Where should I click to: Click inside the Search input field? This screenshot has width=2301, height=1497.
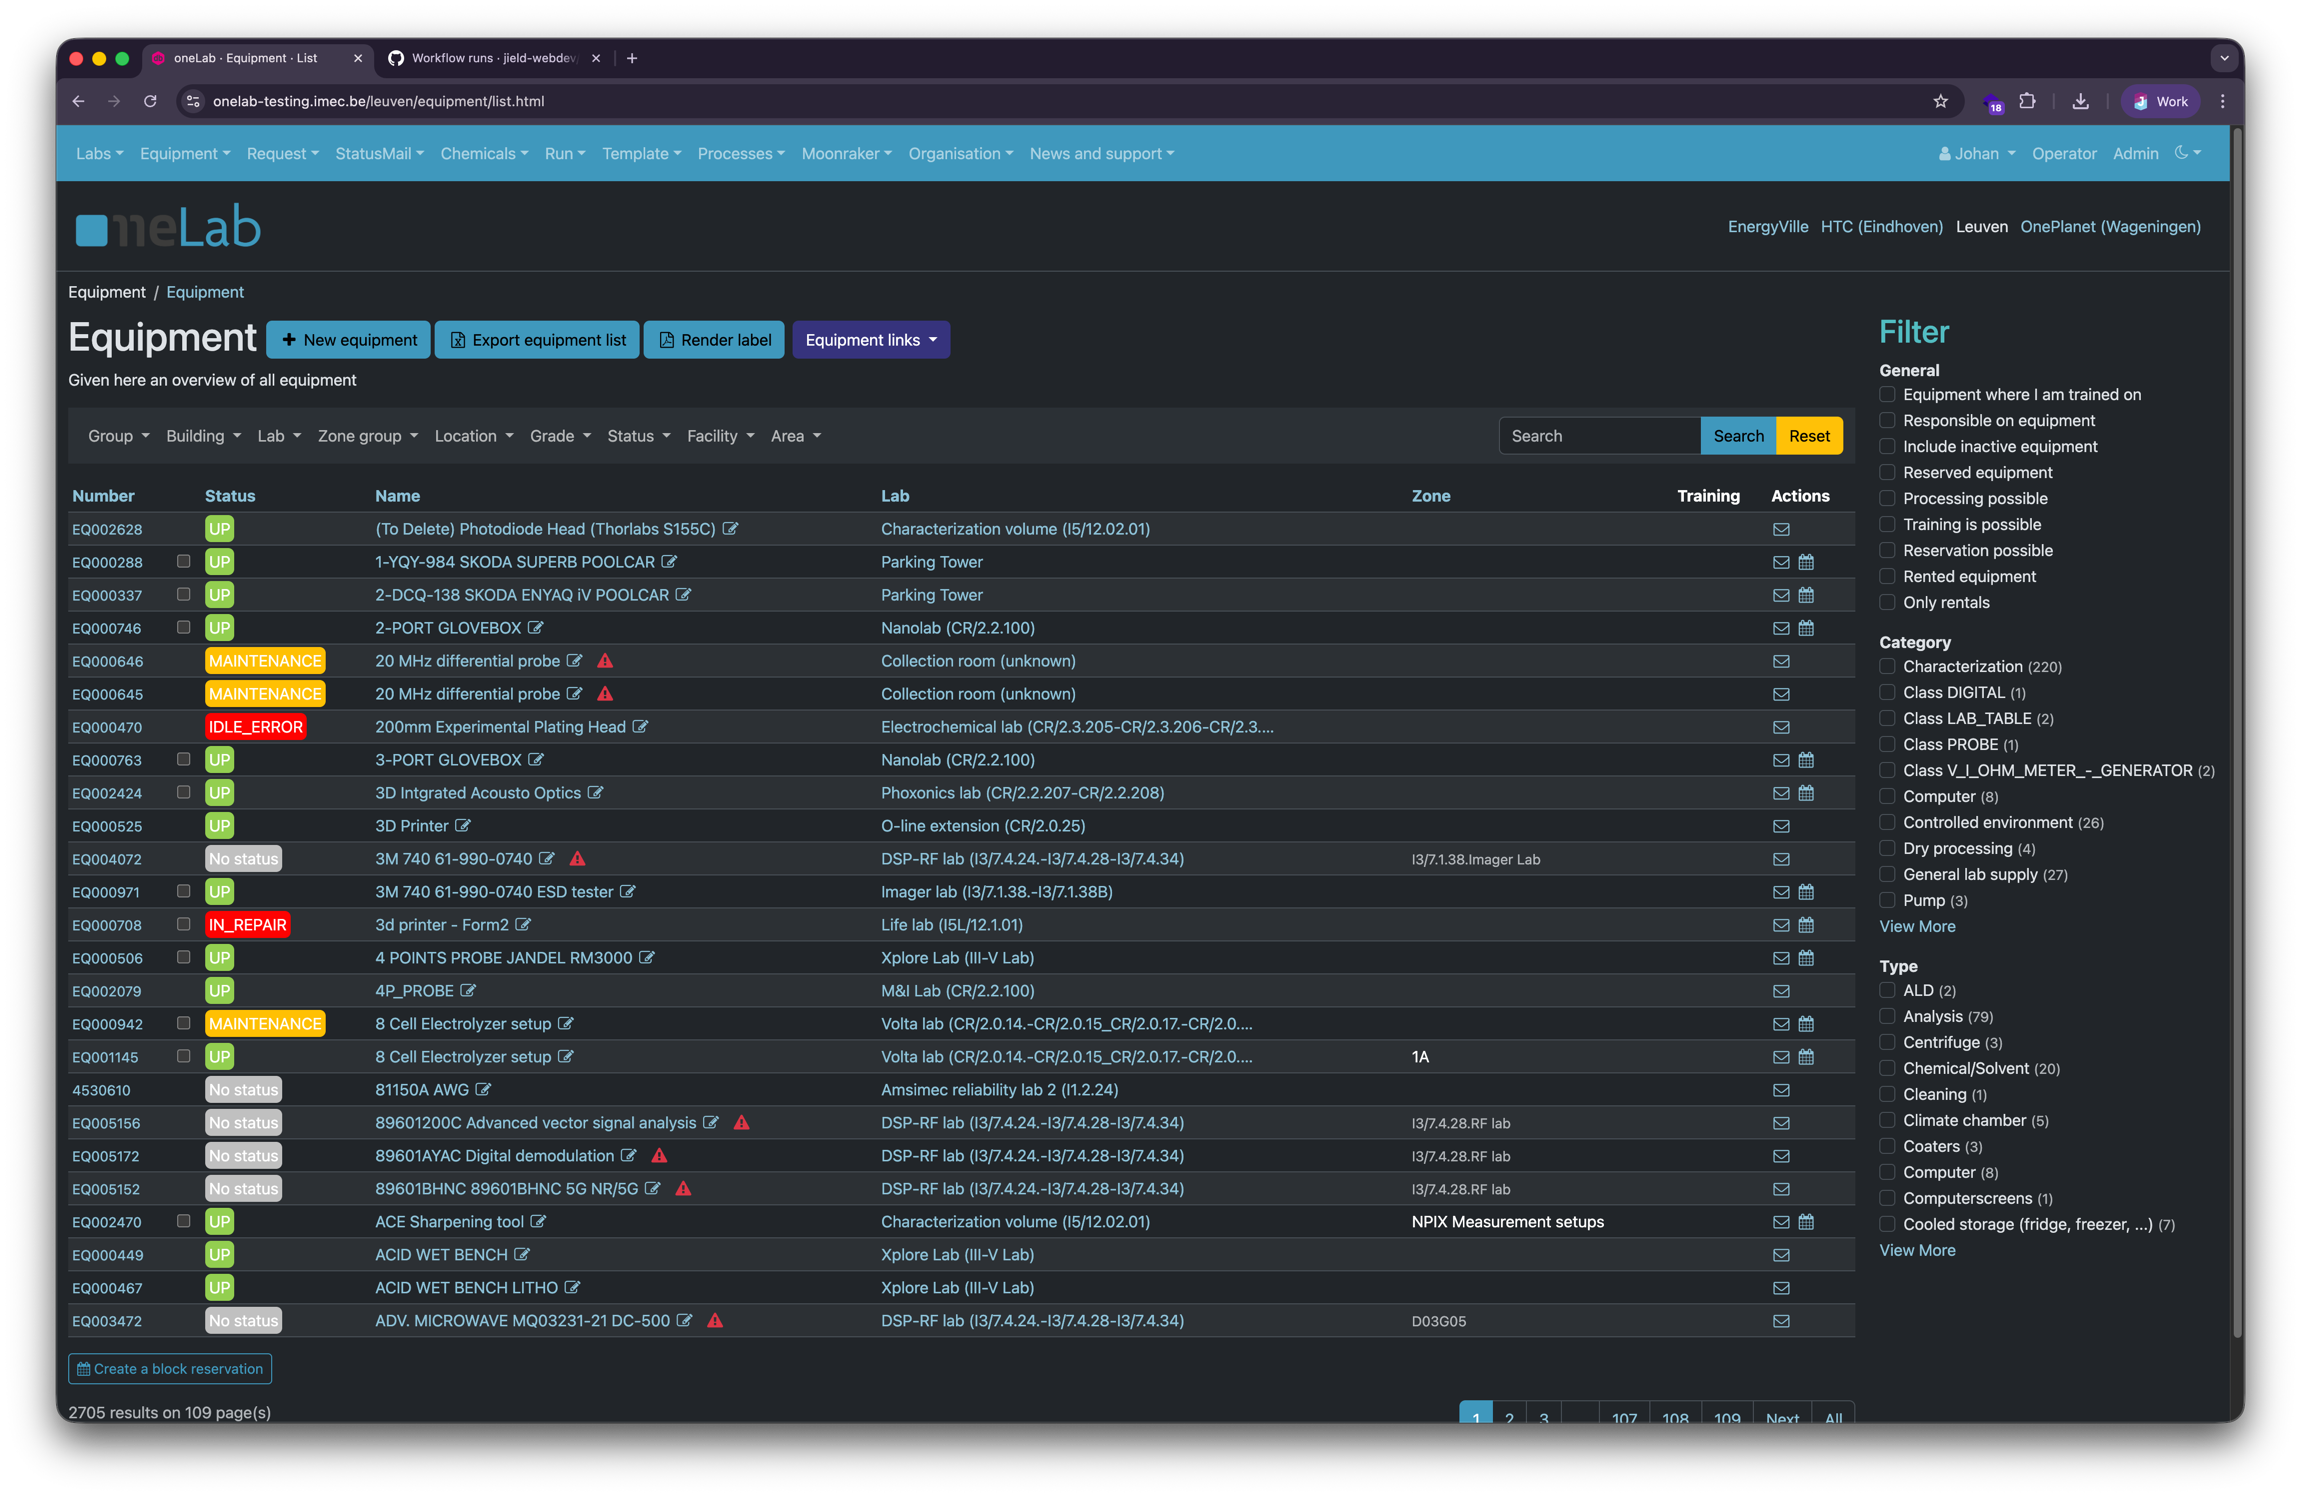(x=1598, y=435)
